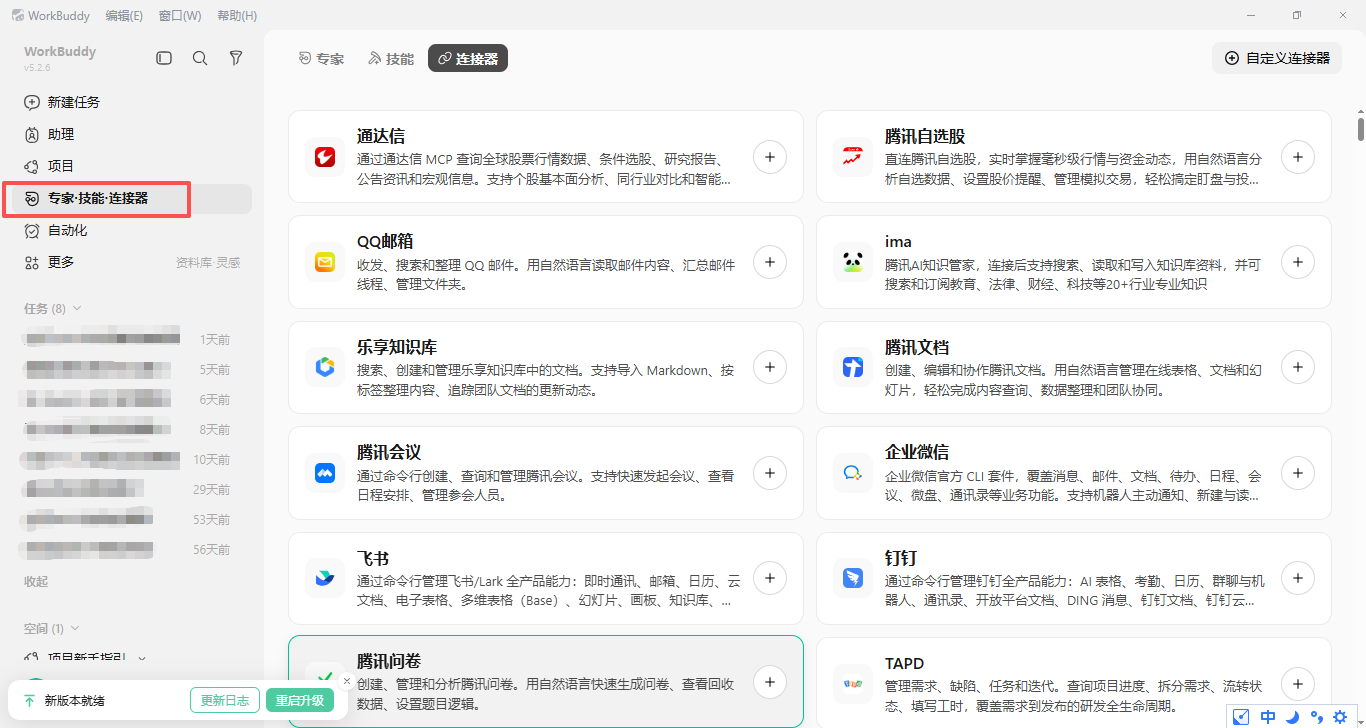Toggle the sidebar panel icon
1366x728 pixels.
click(x=164, y=58)
